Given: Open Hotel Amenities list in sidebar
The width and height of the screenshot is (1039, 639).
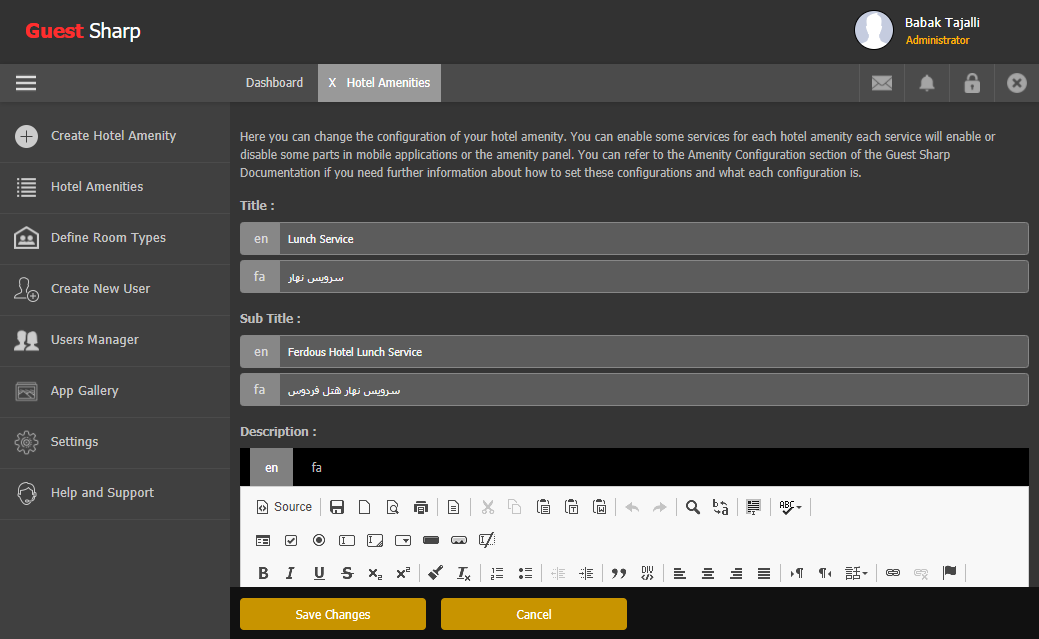Looking at the screenshot, I should (x=115, y=187).
